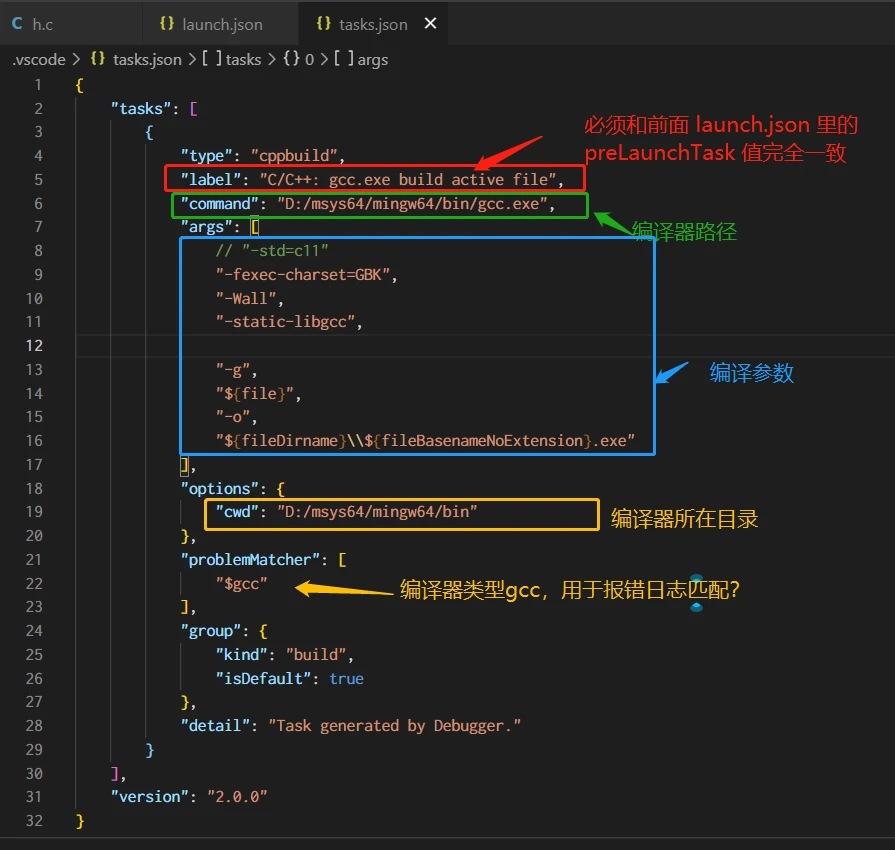Click the true value on line 26

click(x=346, y=678)
